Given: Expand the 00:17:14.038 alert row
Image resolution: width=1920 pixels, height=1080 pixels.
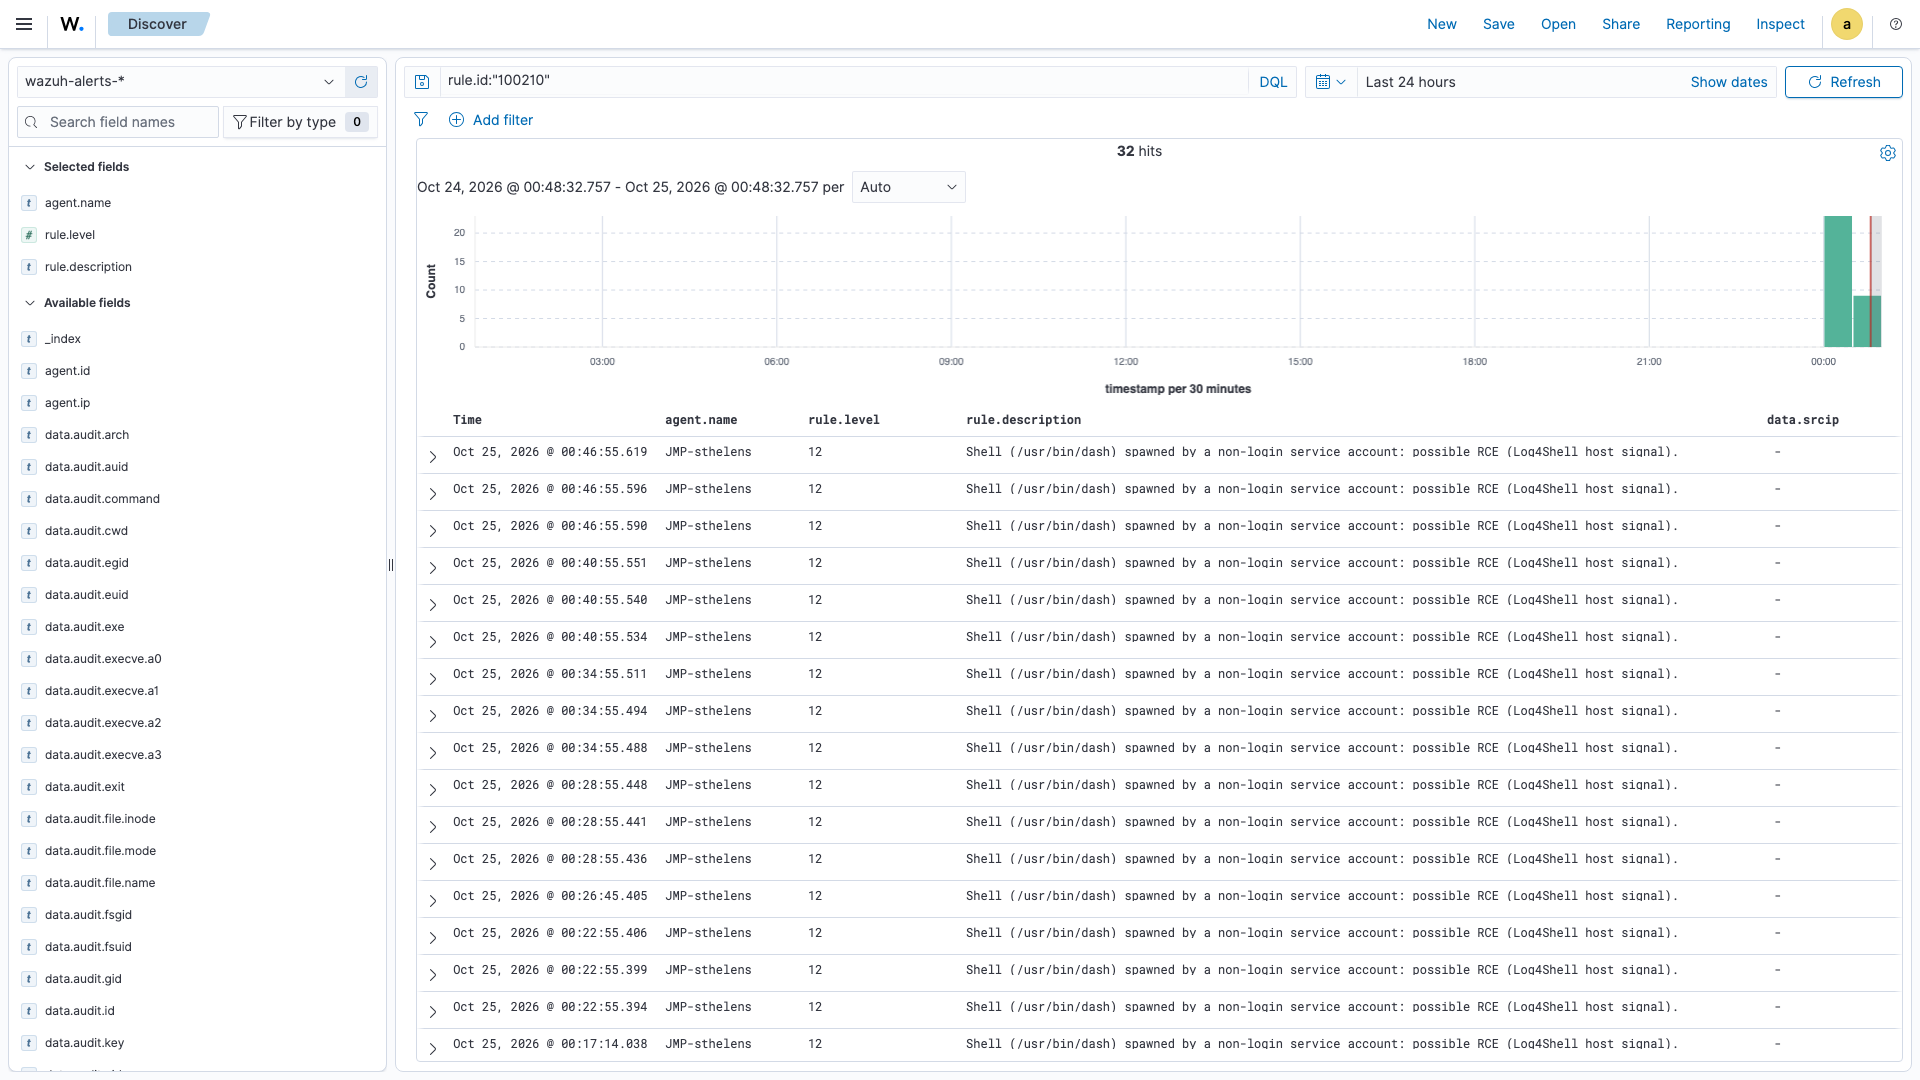Looking at the screenshot, I should coord(433,1048).
